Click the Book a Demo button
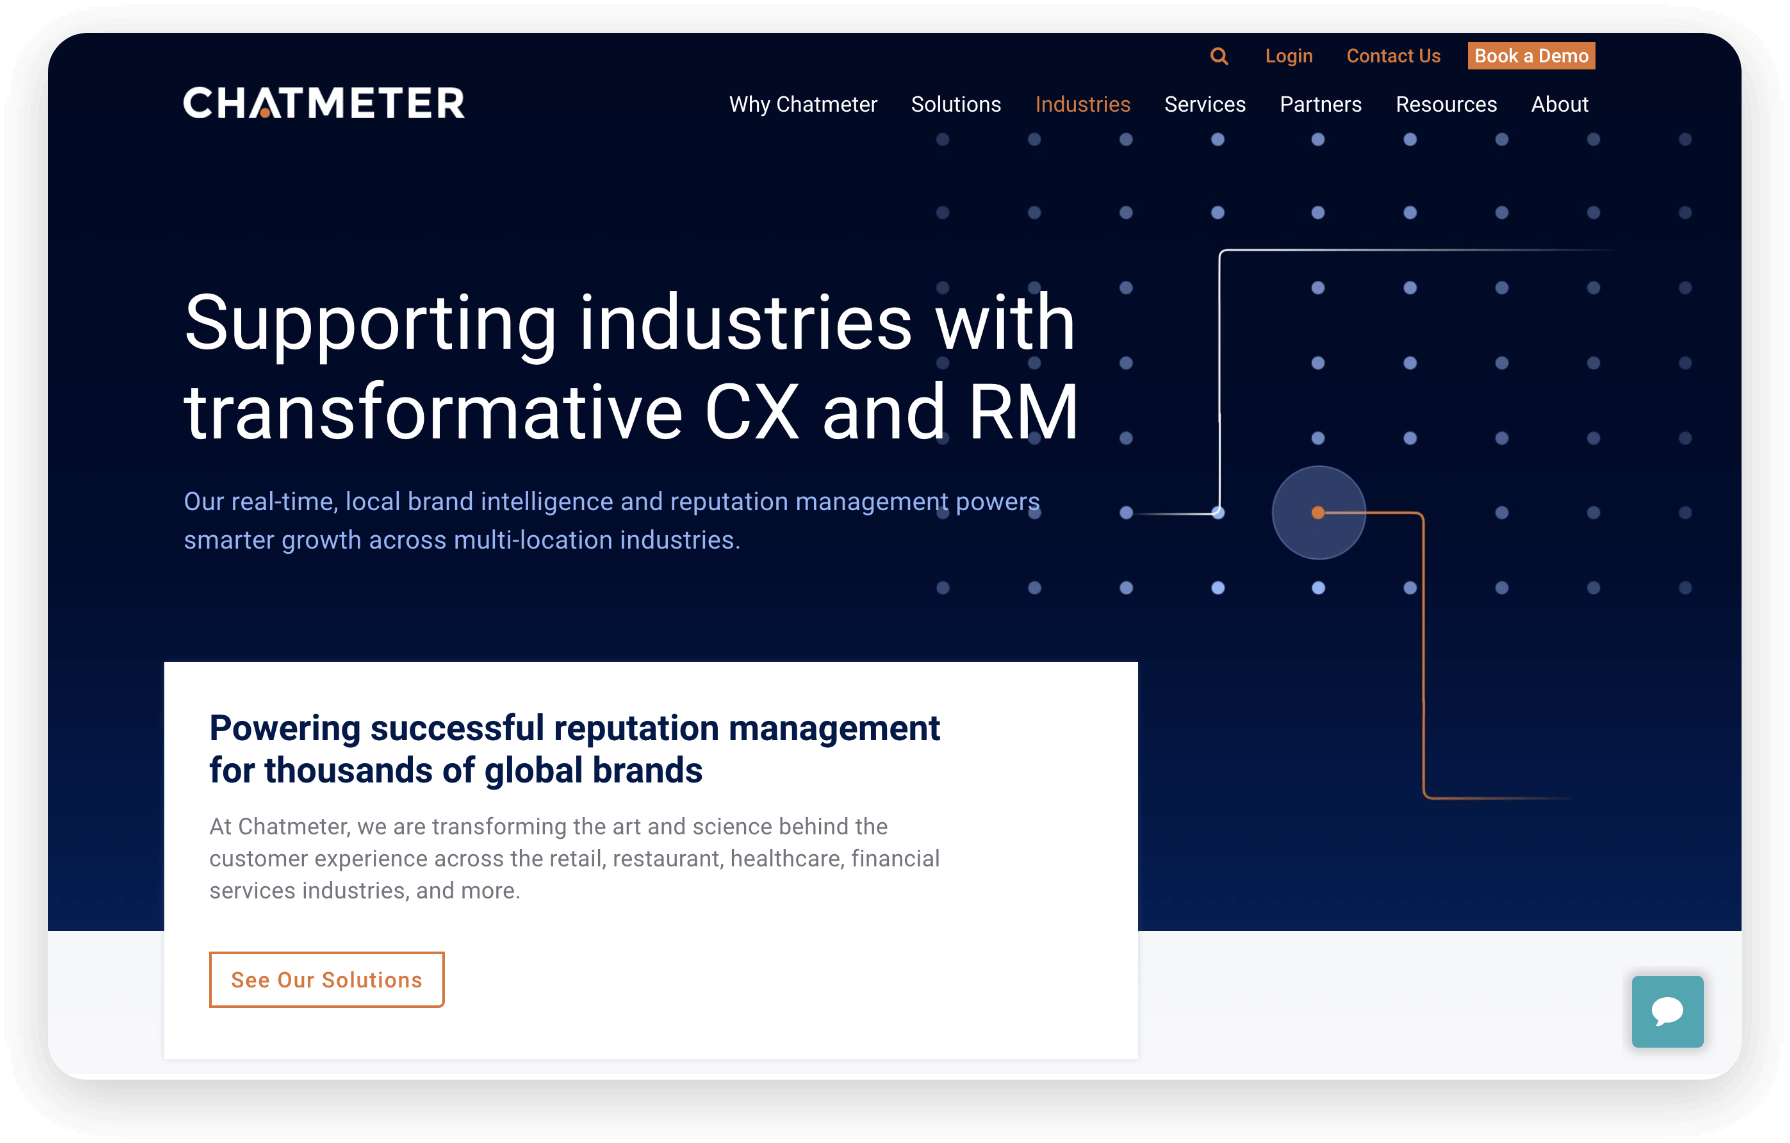This screenshot has height=1143, width=1790. [1531, 56]
